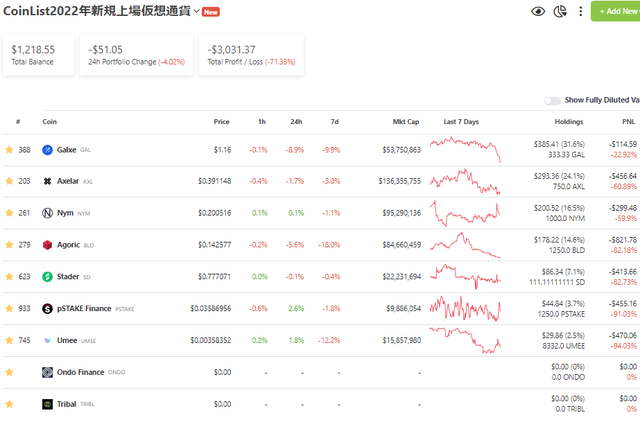Screen dimensions: 640x422
Task: View the Agoric 7-day sparkline chart
Action: (465, 245)
